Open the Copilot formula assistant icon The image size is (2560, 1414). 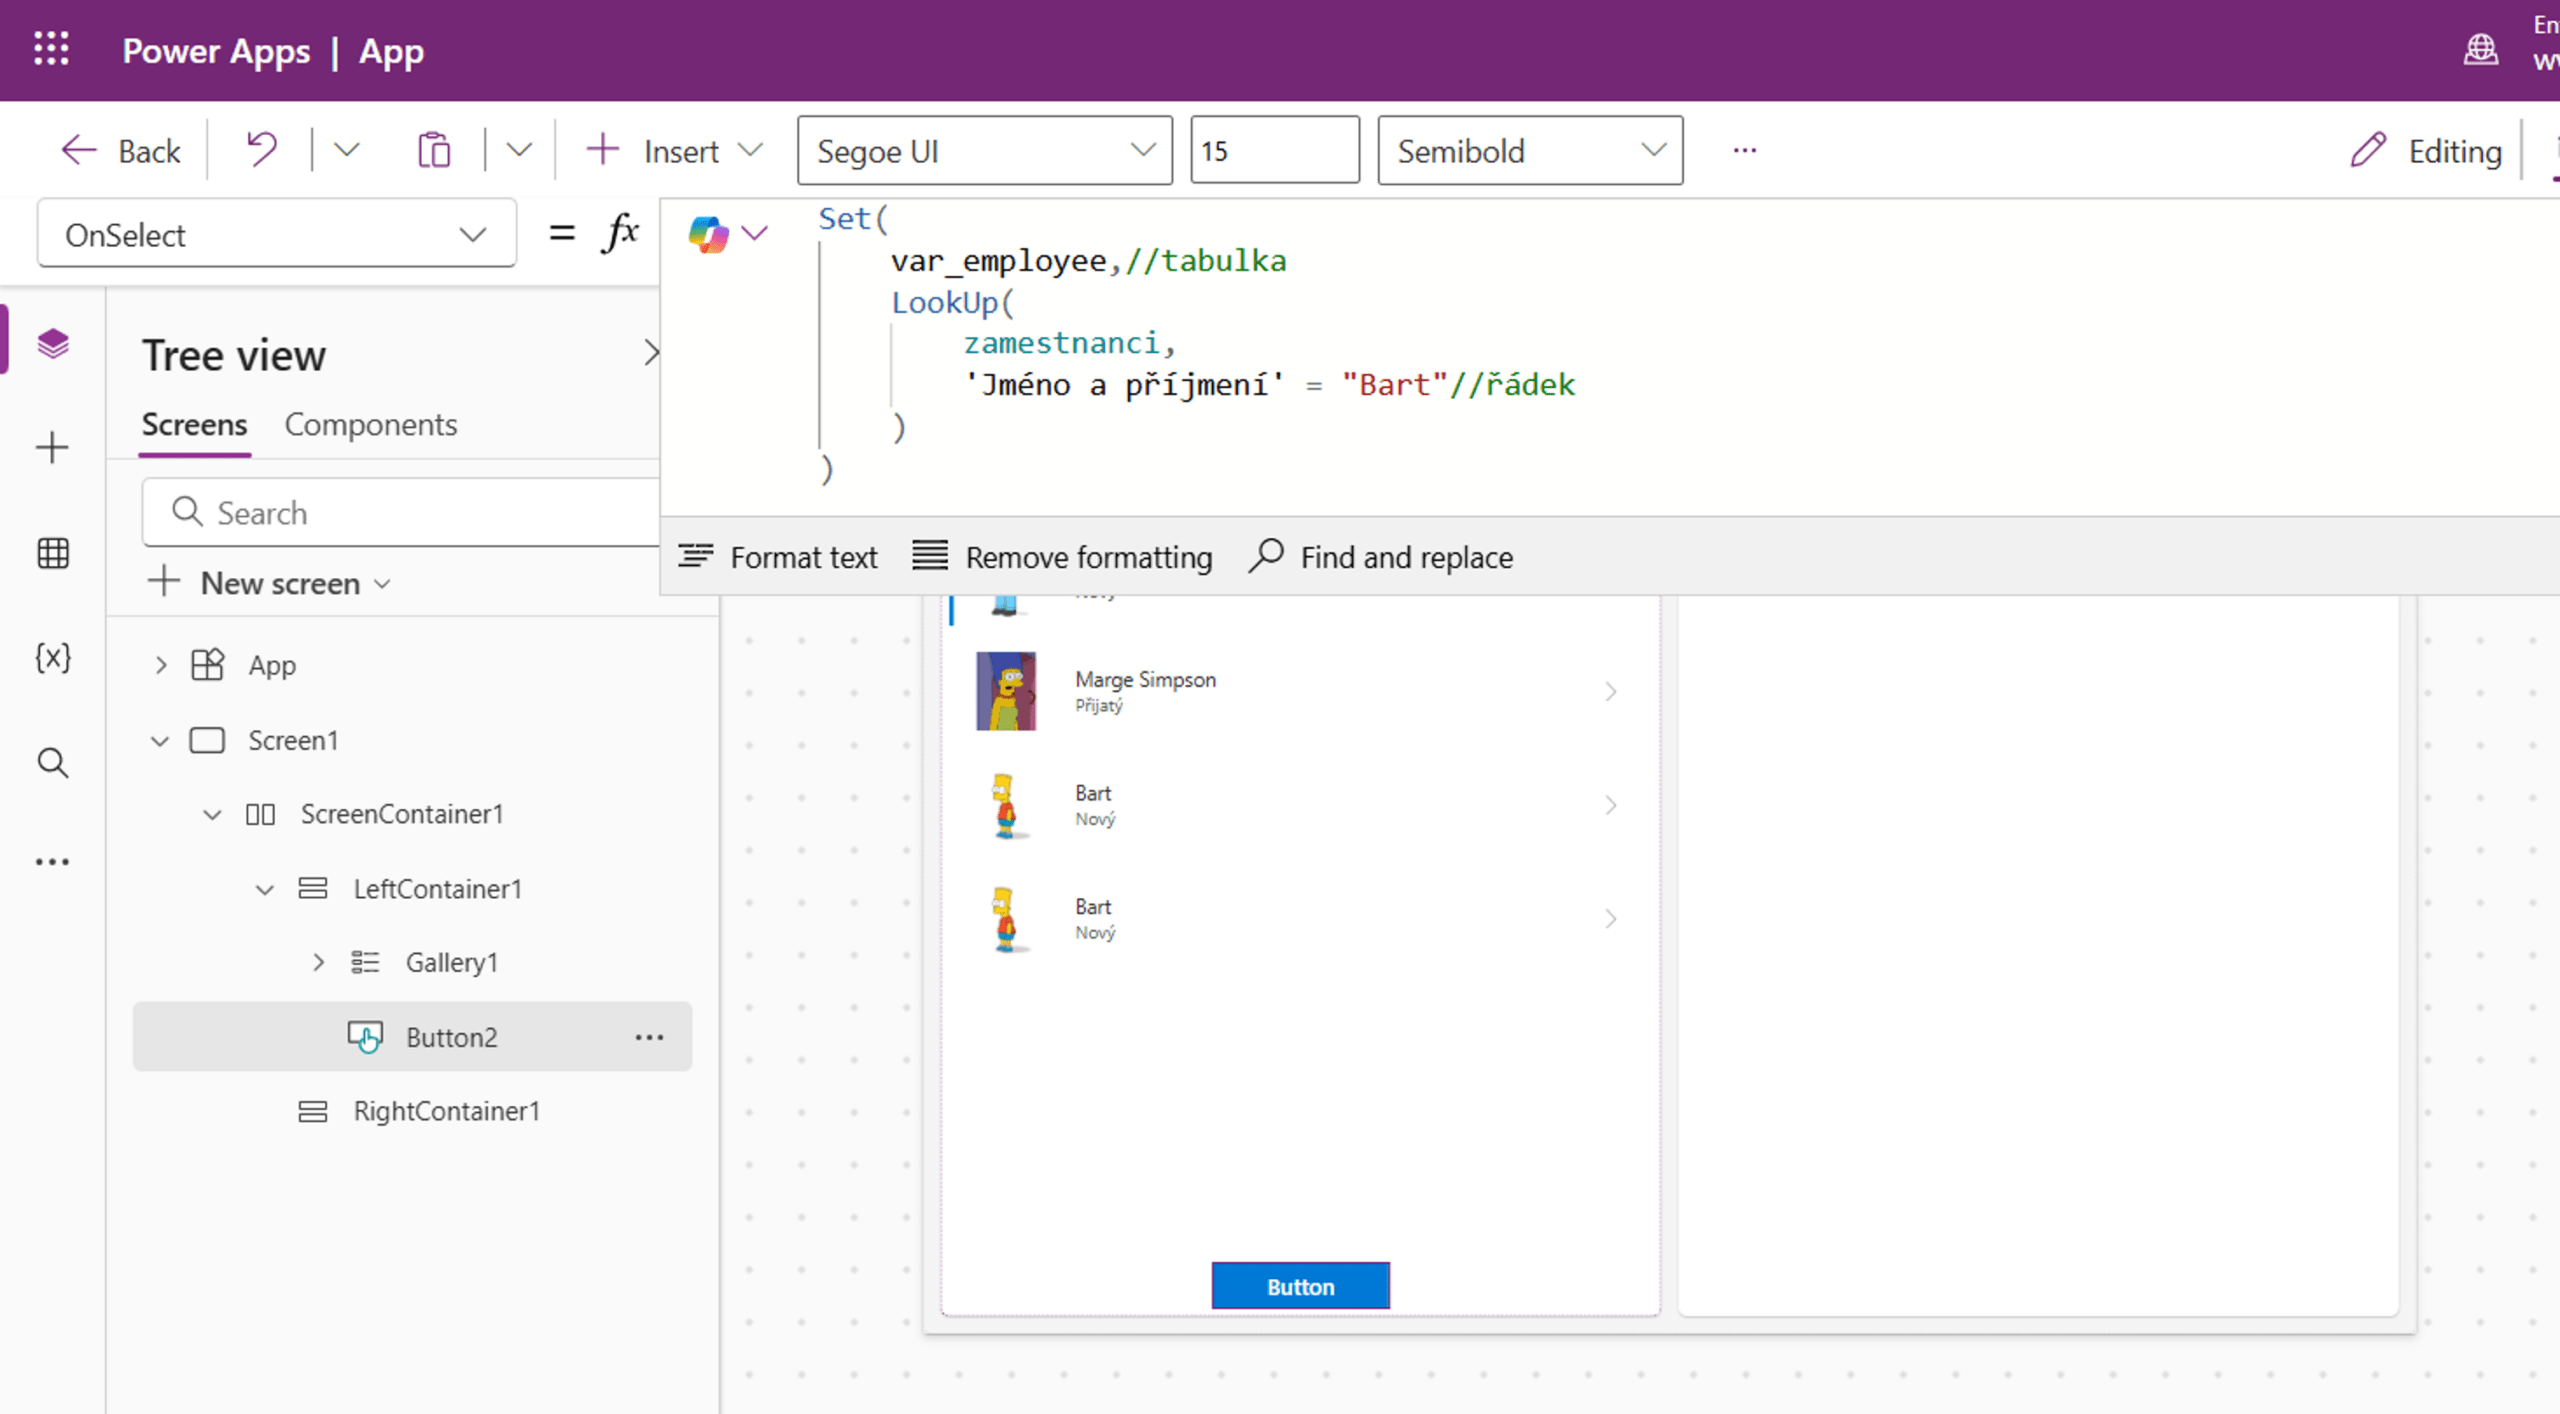(x=708, y=234)
